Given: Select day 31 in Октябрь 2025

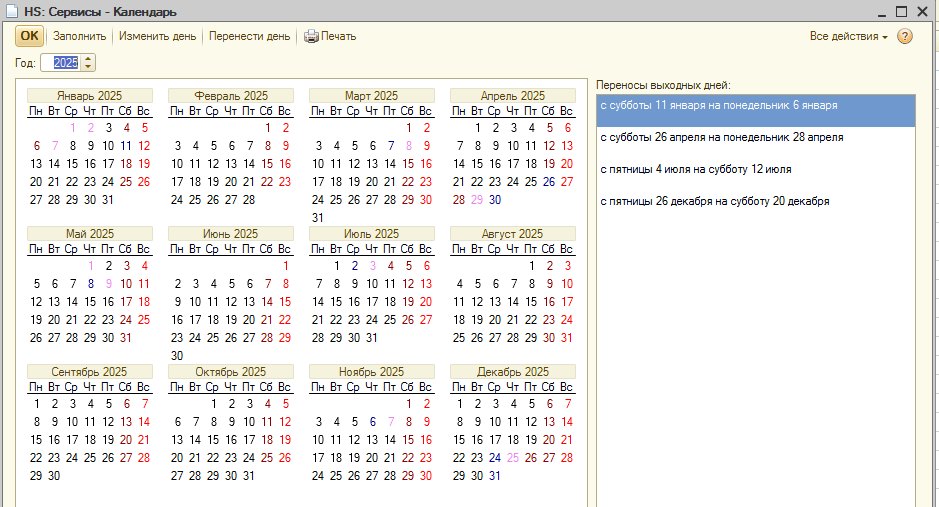Looking at the screenshot, I should (x=249, y=476).
